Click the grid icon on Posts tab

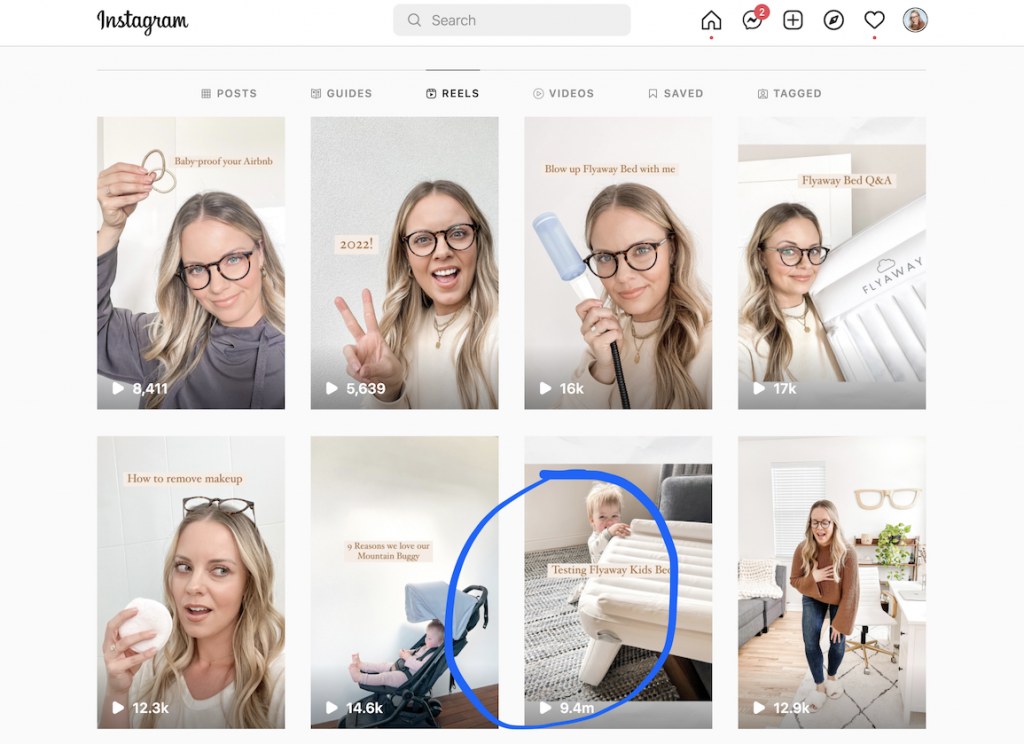206,93
